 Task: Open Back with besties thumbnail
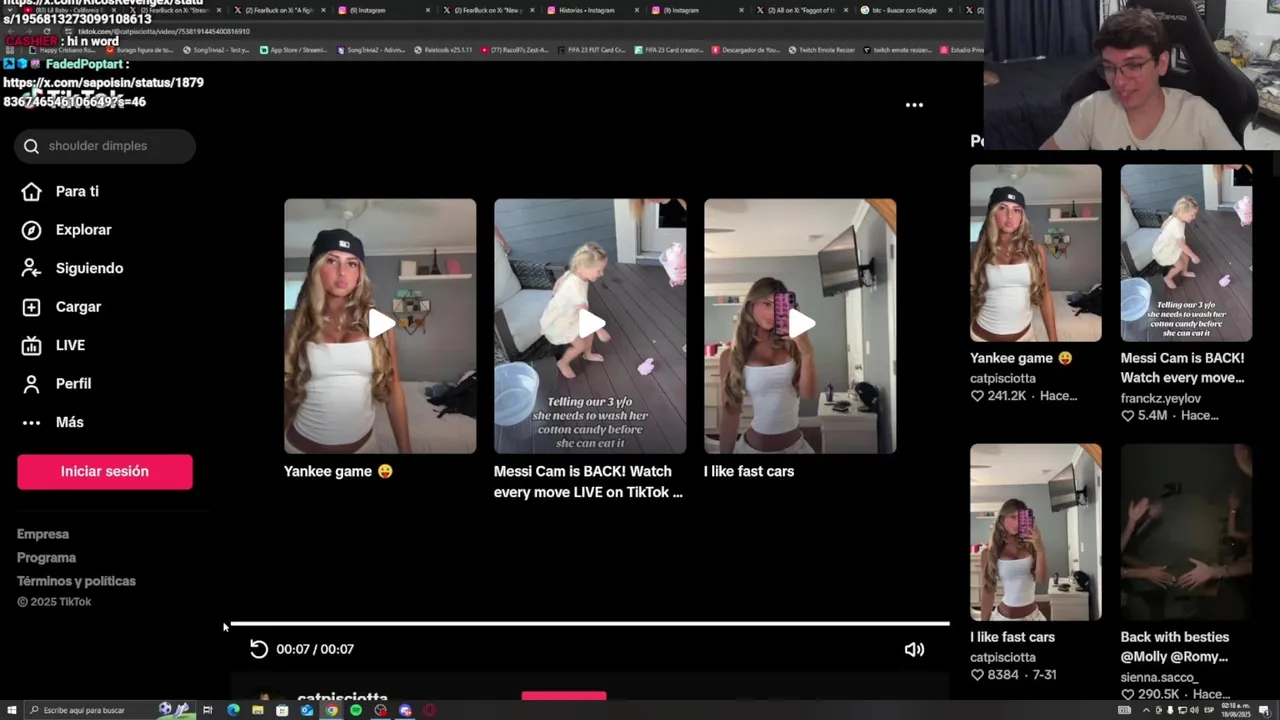(1186, 532)
